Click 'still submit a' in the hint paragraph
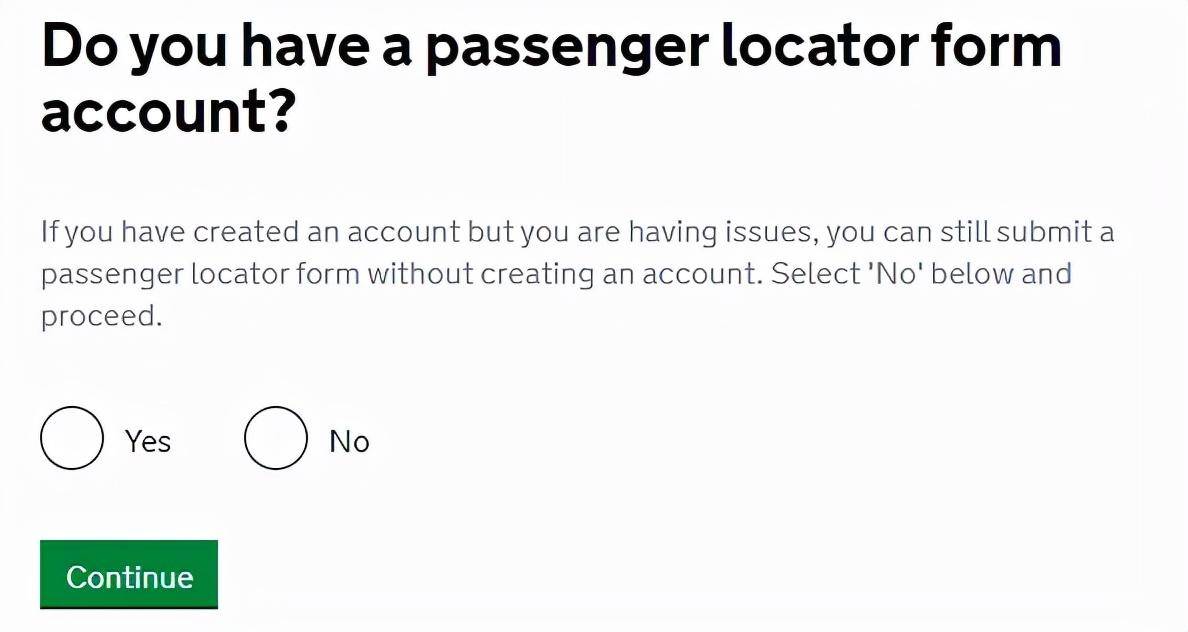This screenshot has height=632, width=1188. [1028, 232]
